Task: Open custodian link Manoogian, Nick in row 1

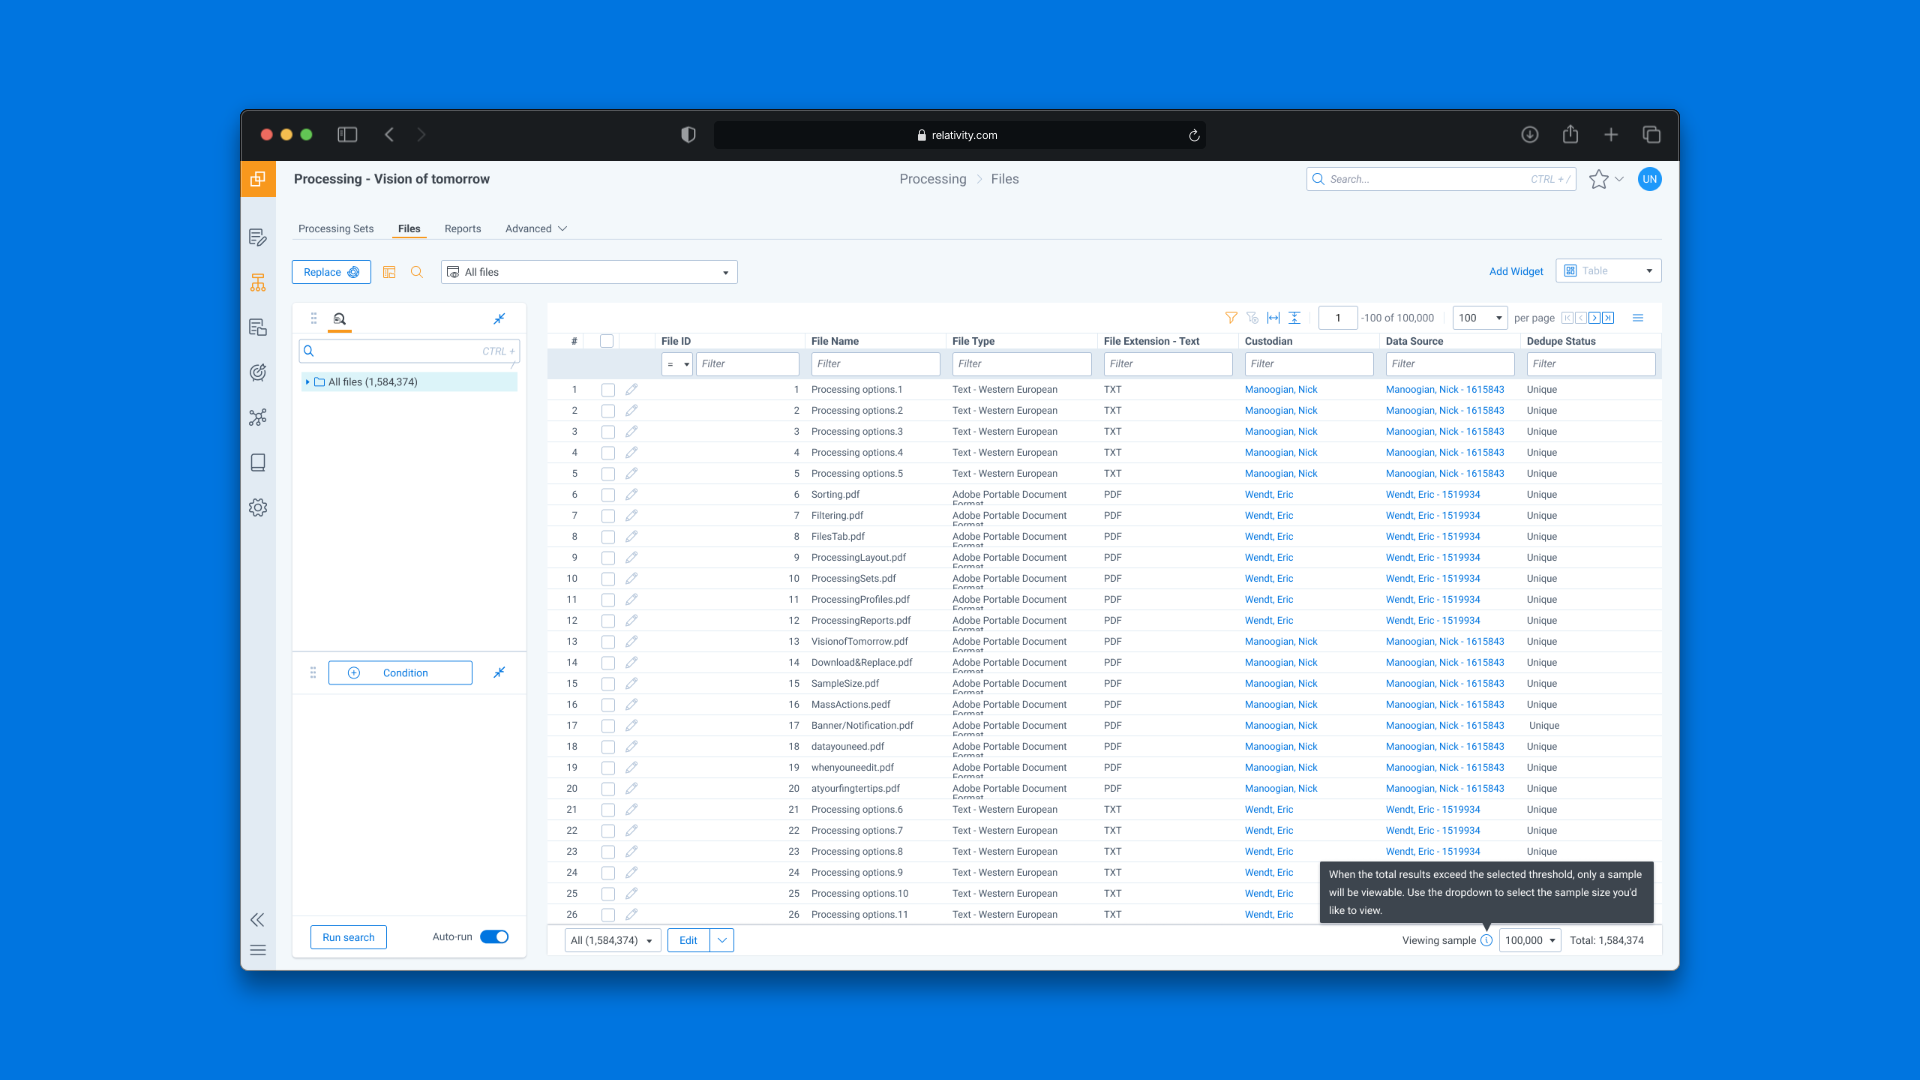Action: [x=1280, y=390]
